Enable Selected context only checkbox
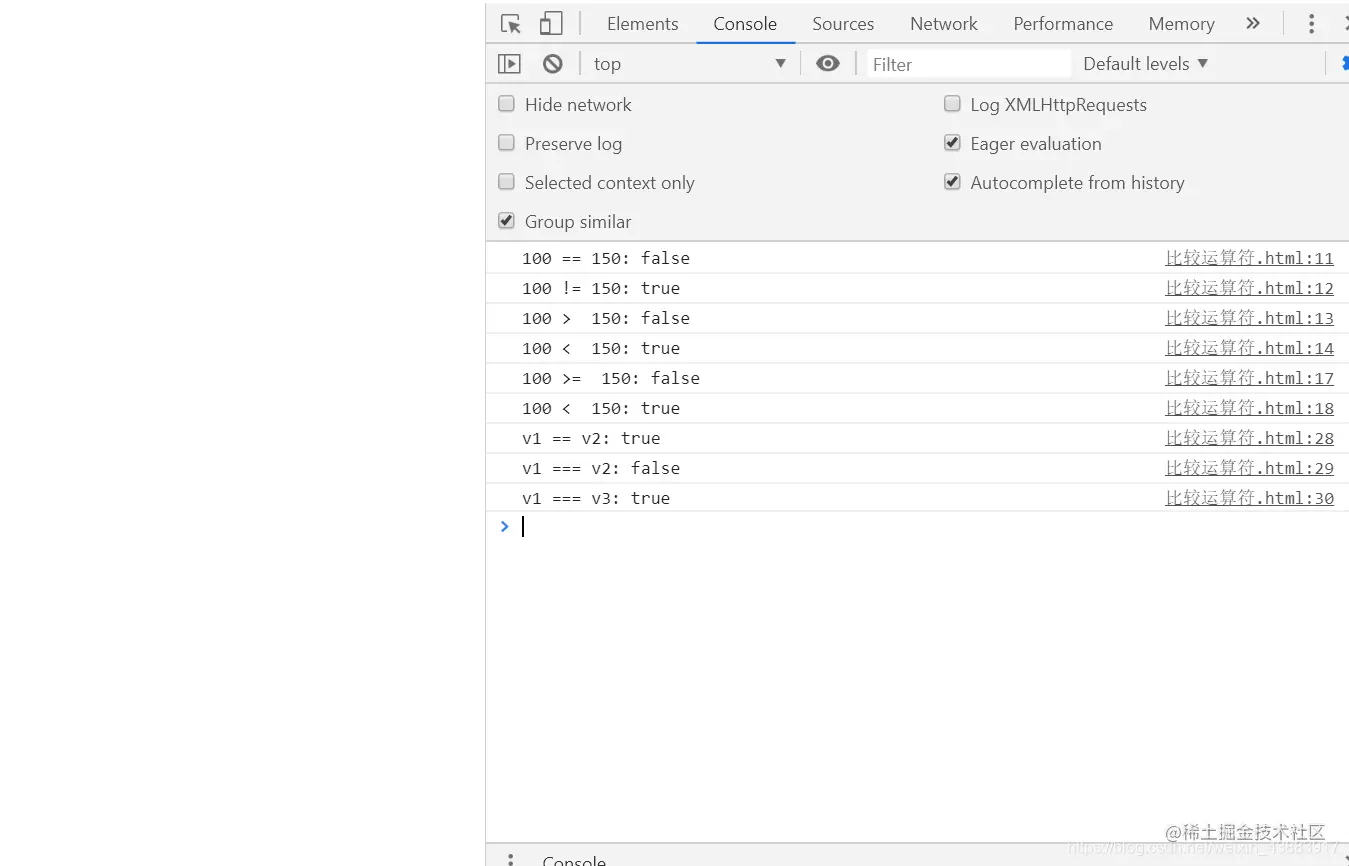This screenshot has width=1349, height=866. coord(507,182)
